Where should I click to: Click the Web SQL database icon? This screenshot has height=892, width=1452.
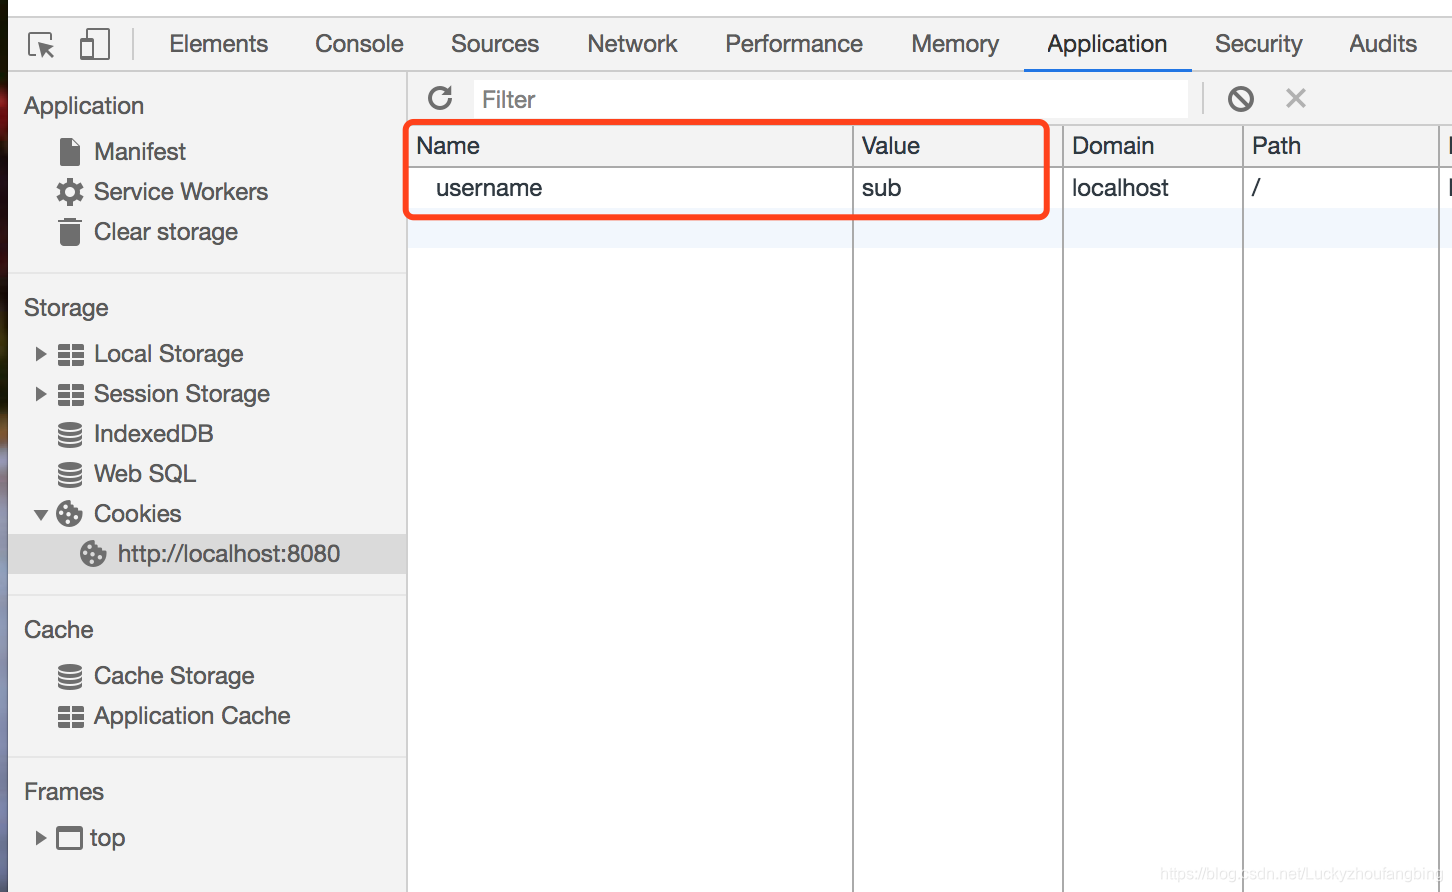70,474
